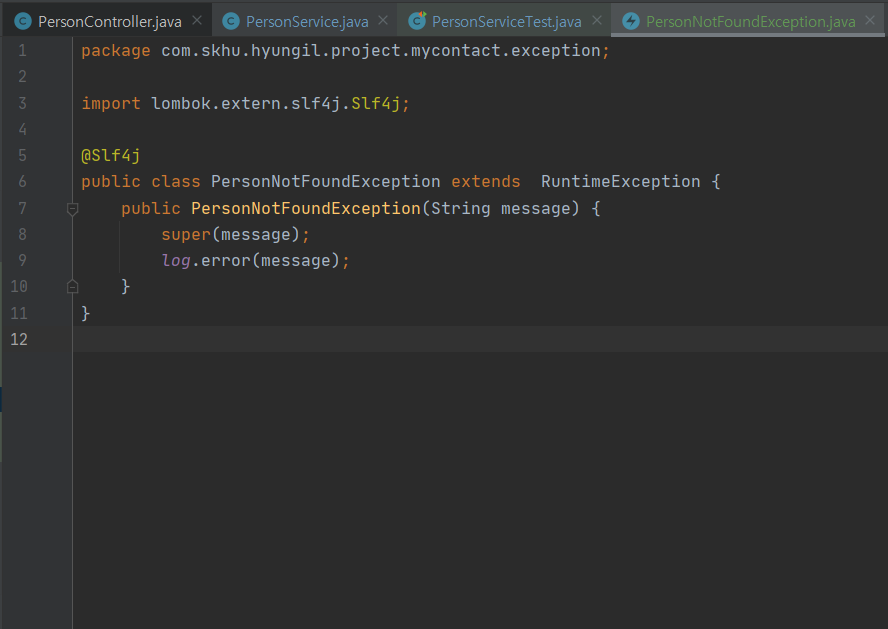Collapse the constructor fold marker on line 7
This screenshot has width=888, height=629.
click(x=72, y=209)
